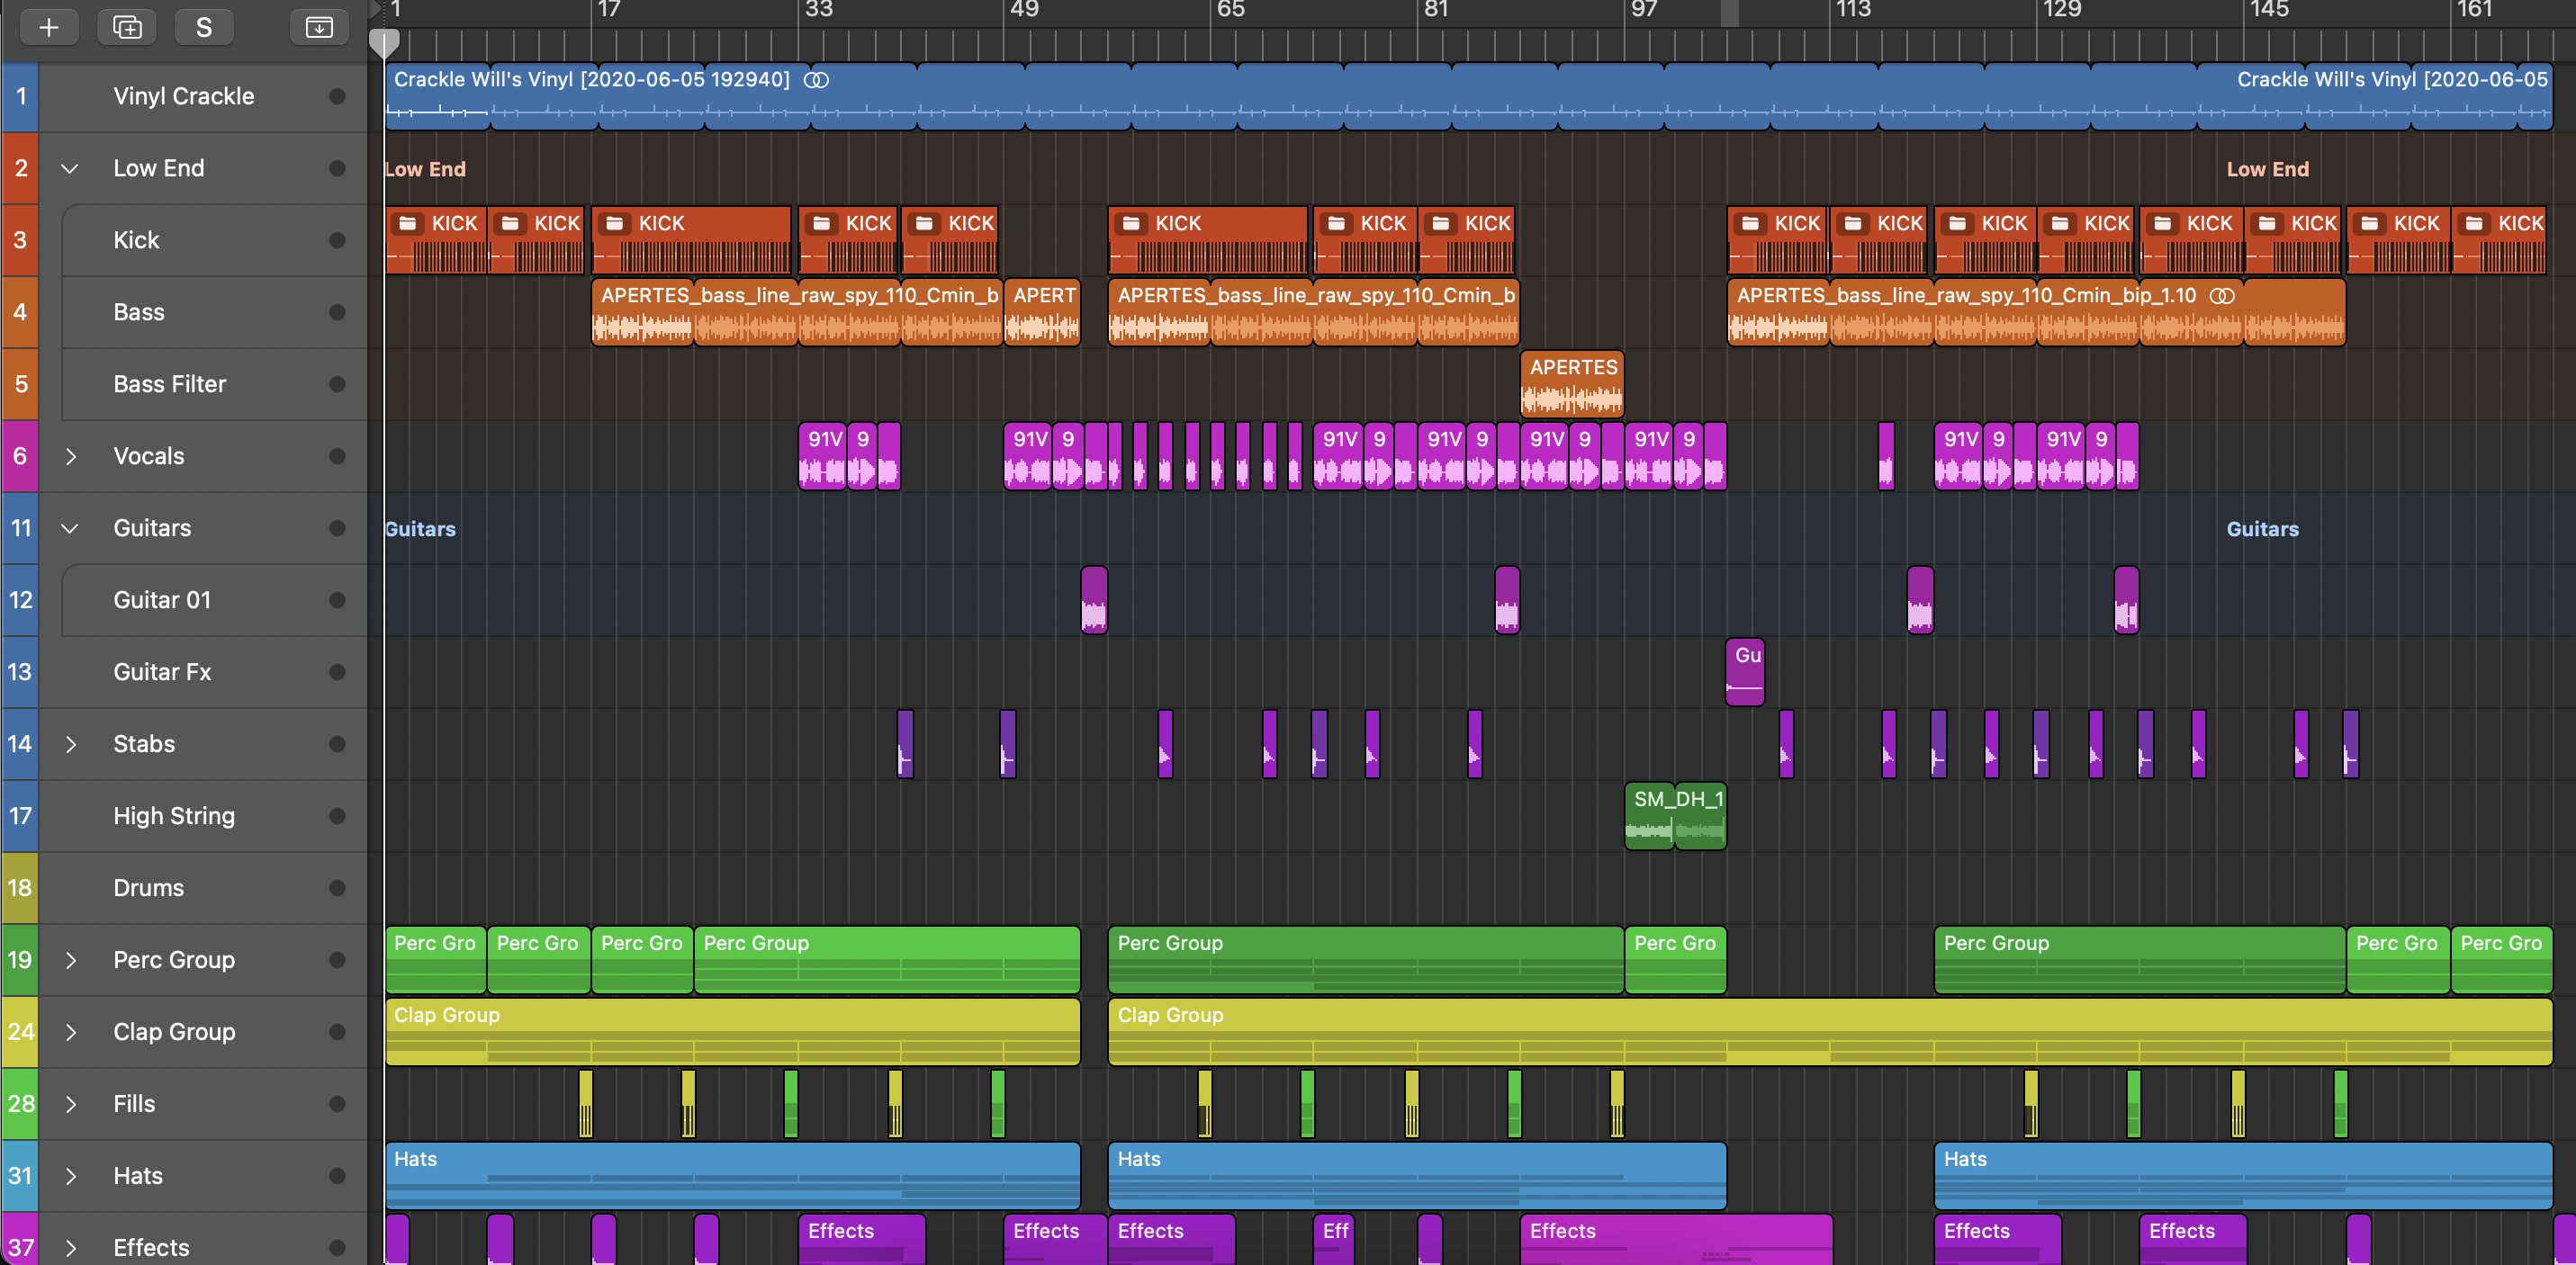Select the playhead marker at bar 1
2576x1265 pixels.
tap(384, 42)
